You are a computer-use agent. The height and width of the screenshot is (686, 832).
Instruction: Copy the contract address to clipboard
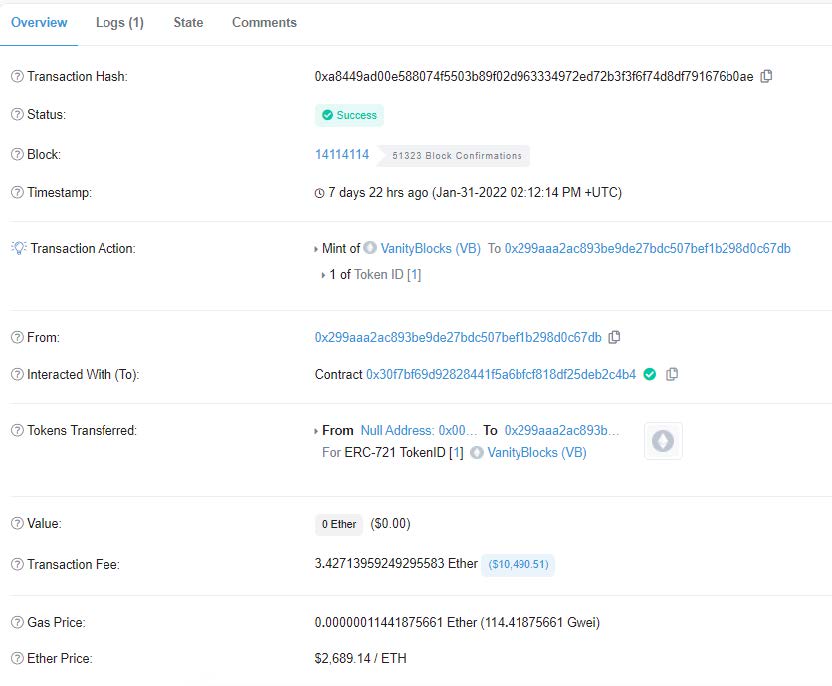[672, 374]
